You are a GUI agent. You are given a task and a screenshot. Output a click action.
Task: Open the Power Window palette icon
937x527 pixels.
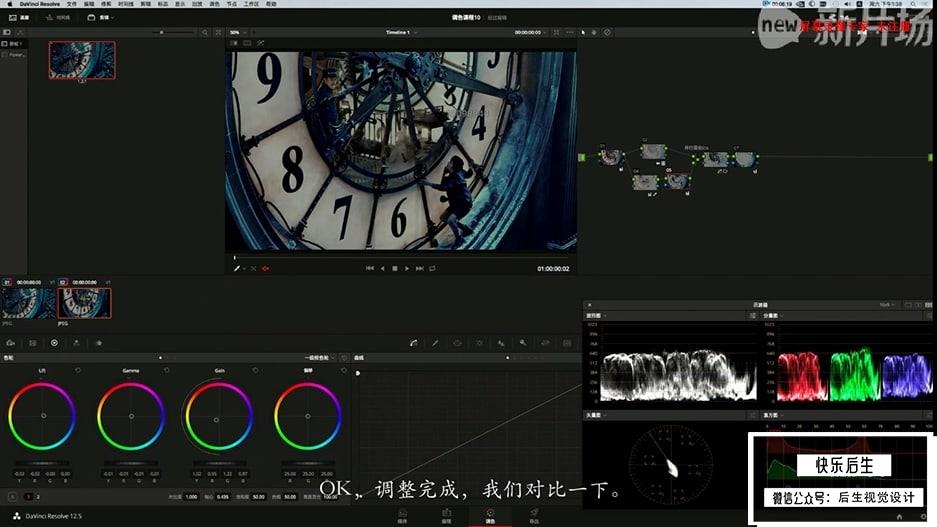pyautogui.click(x=457, y=343)
